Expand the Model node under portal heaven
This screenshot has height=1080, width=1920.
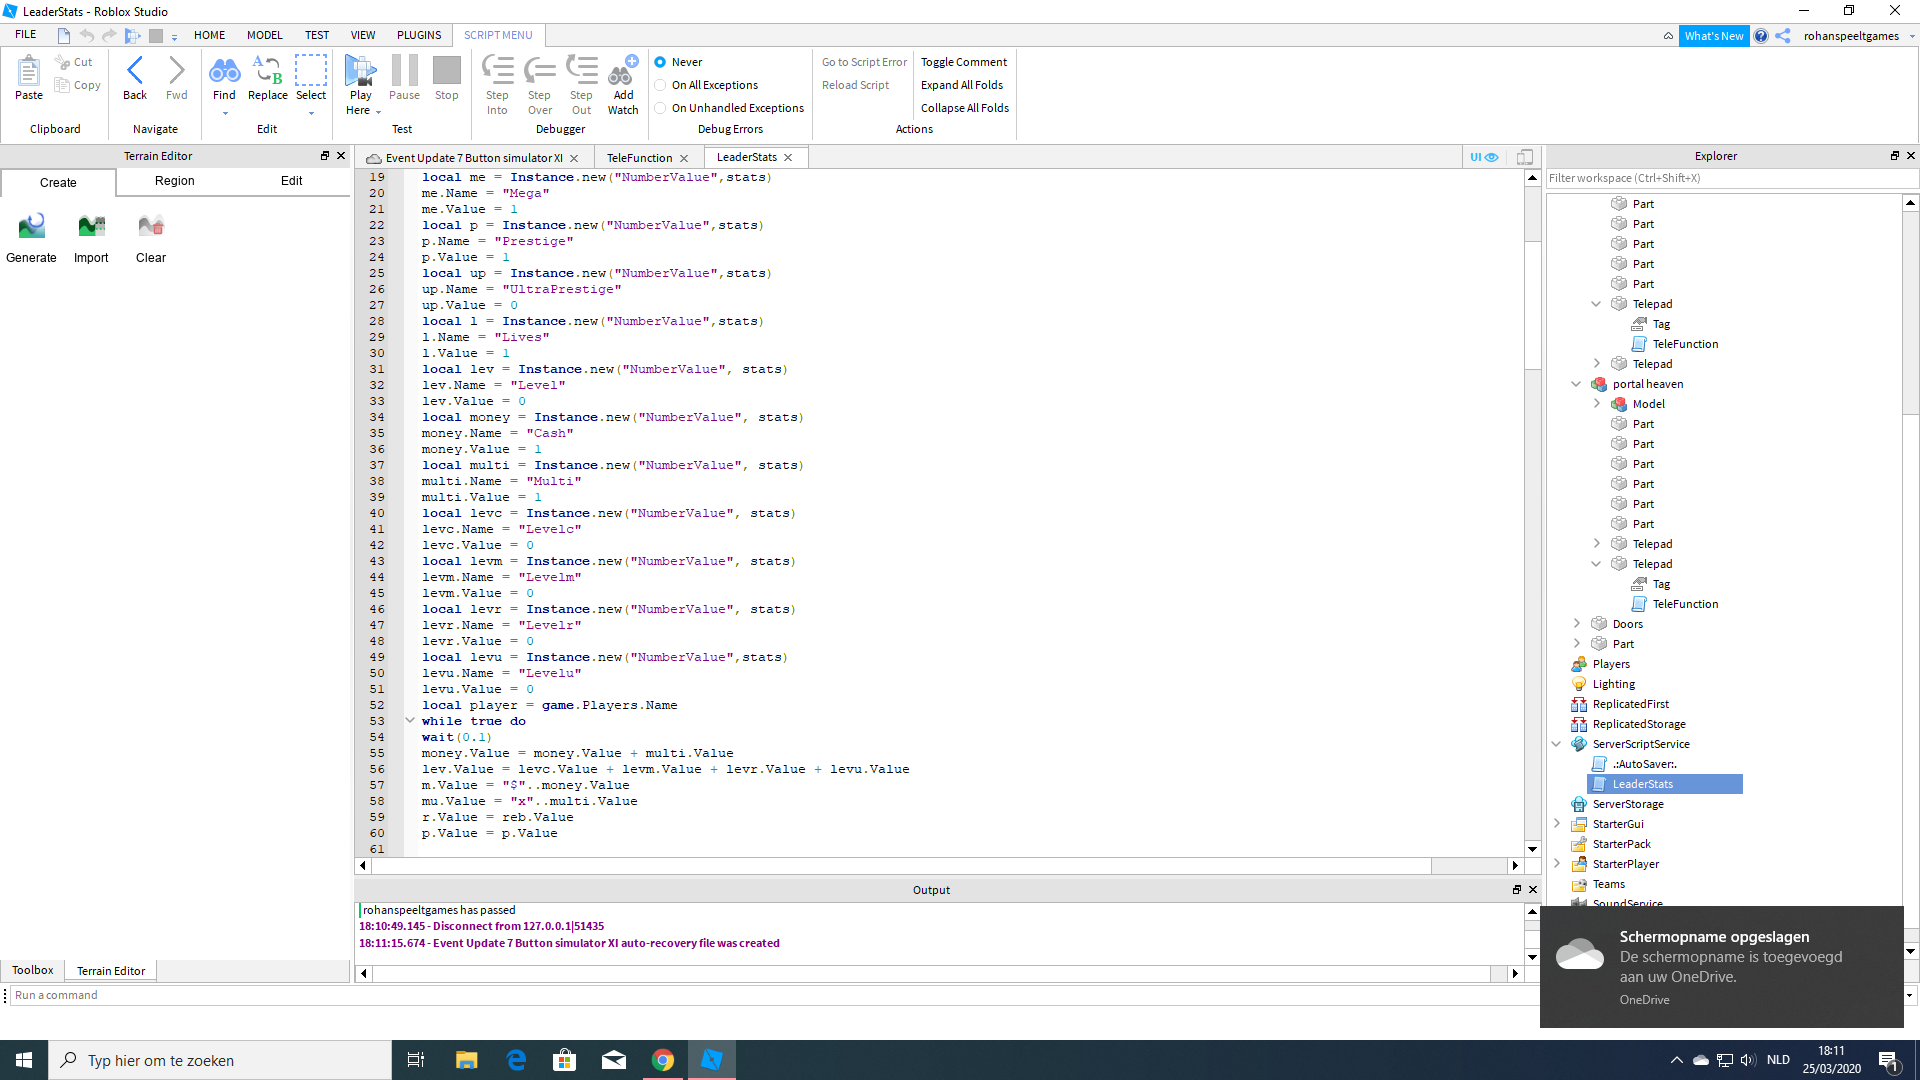(1597, 404)
